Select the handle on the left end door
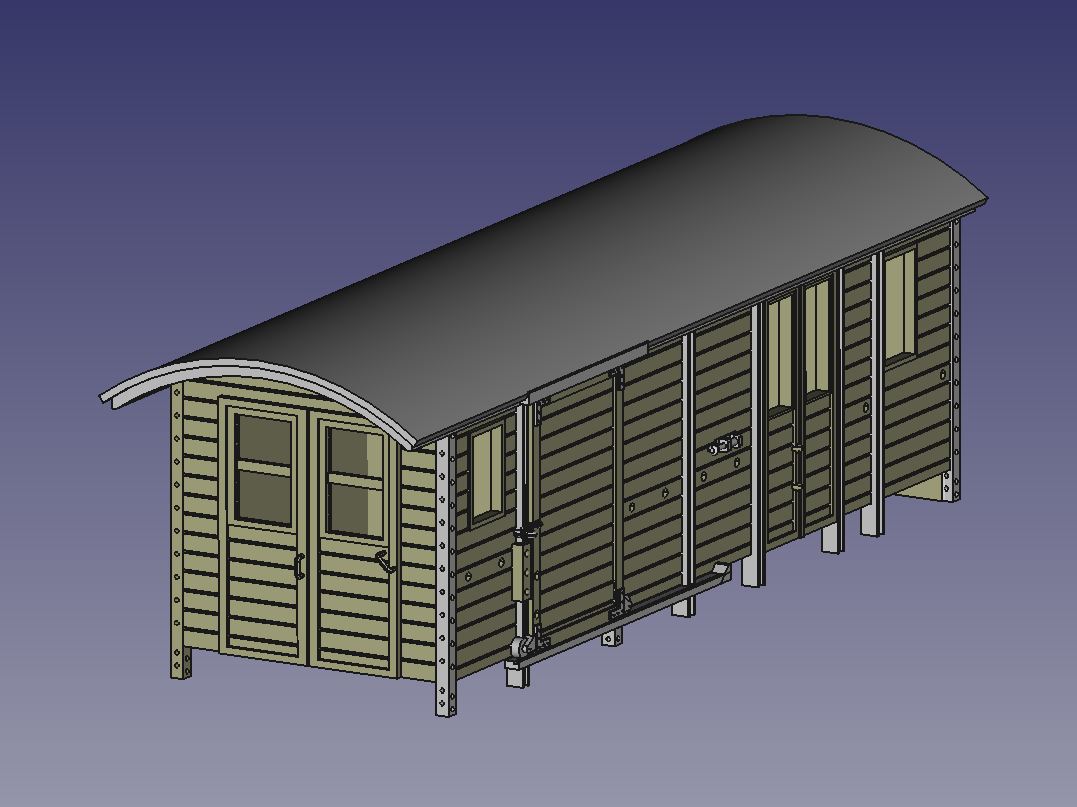 (x=299, y=566)
